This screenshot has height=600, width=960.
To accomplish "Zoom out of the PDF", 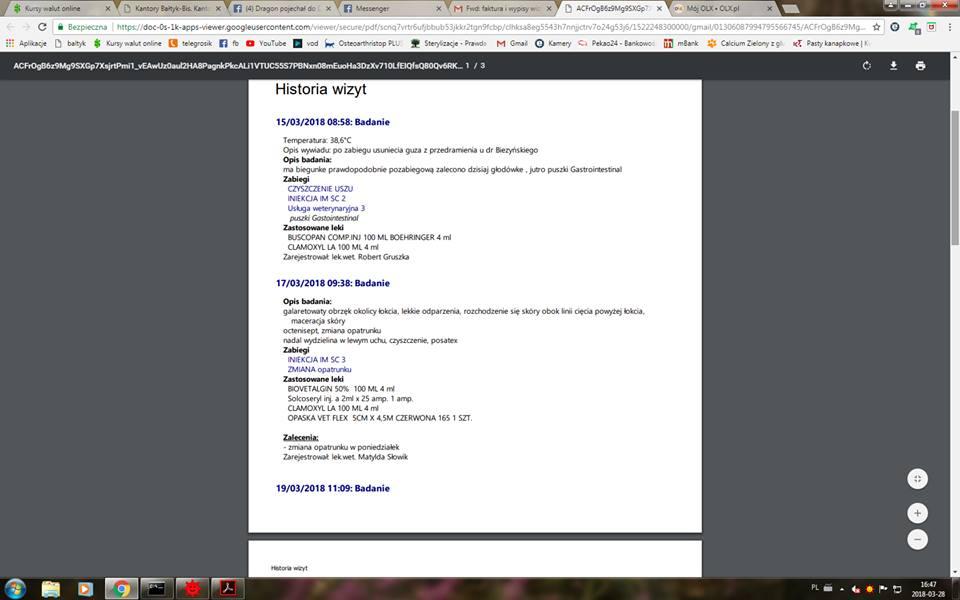I will tap(917, 540).
